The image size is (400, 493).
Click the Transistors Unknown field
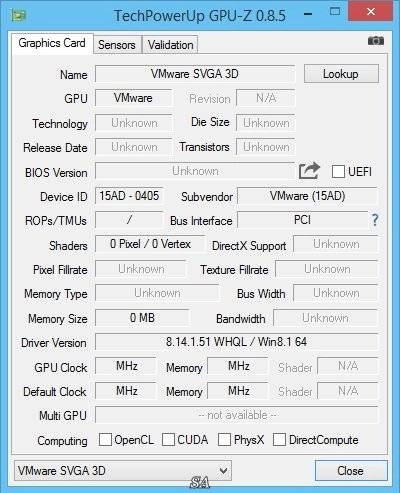click(266, 147)
